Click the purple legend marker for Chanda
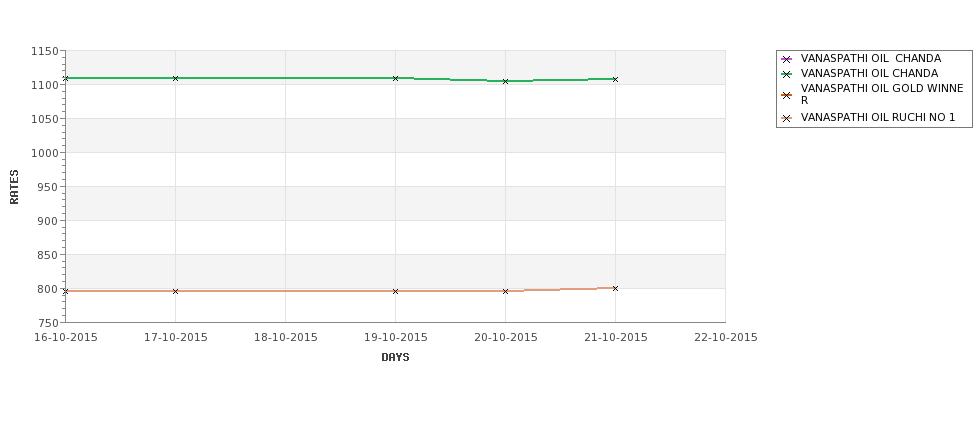This screenshot has height=429, width=975. click(787, 59)
